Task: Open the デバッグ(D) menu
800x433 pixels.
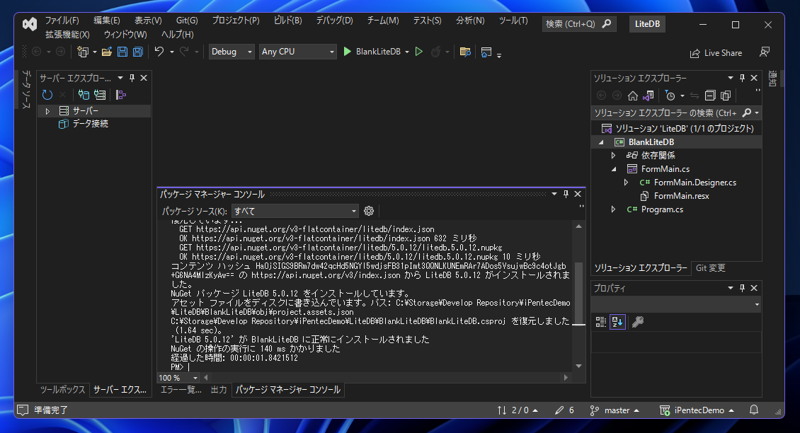Action: point(334,20)
